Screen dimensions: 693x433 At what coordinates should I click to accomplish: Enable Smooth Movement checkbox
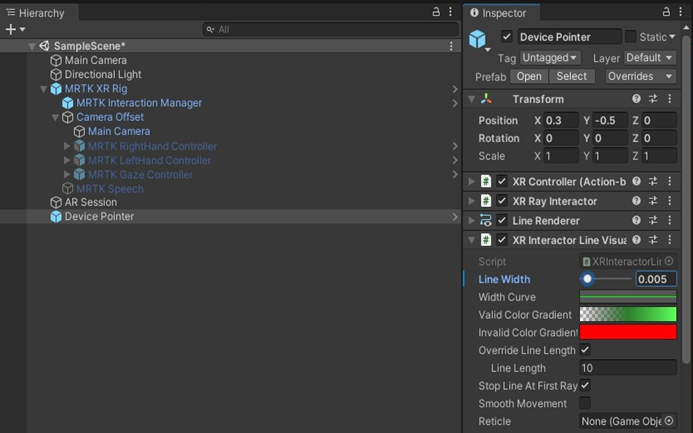click(x=585, y=403)
